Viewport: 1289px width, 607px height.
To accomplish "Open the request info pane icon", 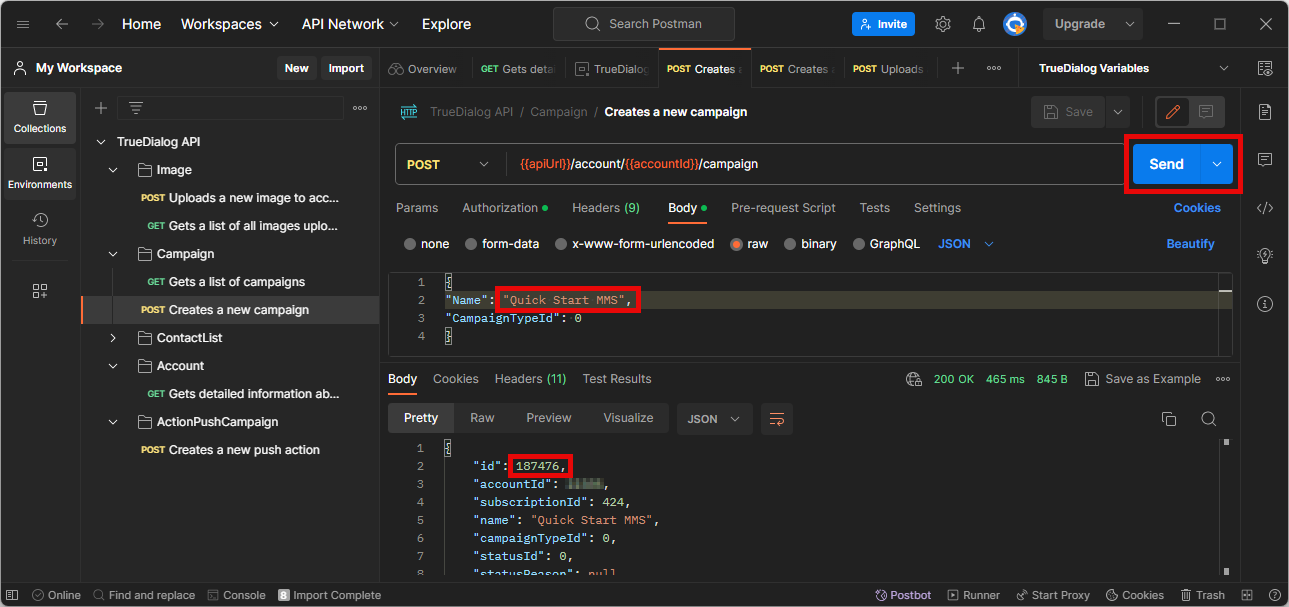I will point(1265,304).
